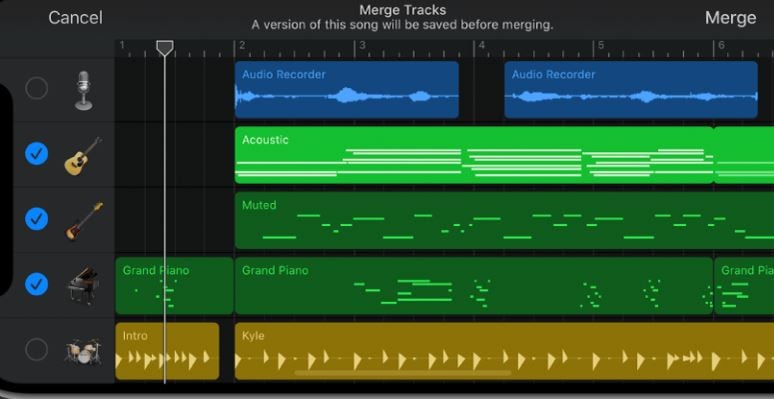
Task: Tap the Cancel button
Action: (x=76, y=18)
